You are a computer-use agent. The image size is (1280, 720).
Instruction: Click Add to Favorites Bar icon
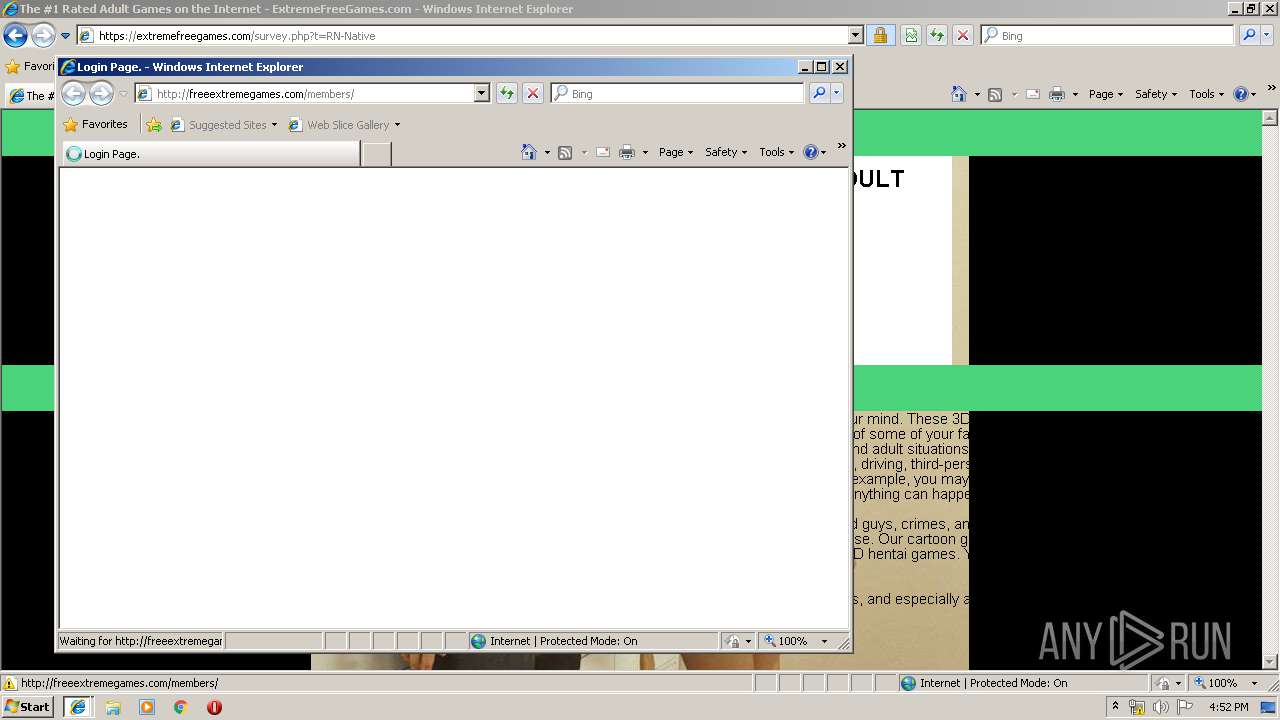pos(154,125)
